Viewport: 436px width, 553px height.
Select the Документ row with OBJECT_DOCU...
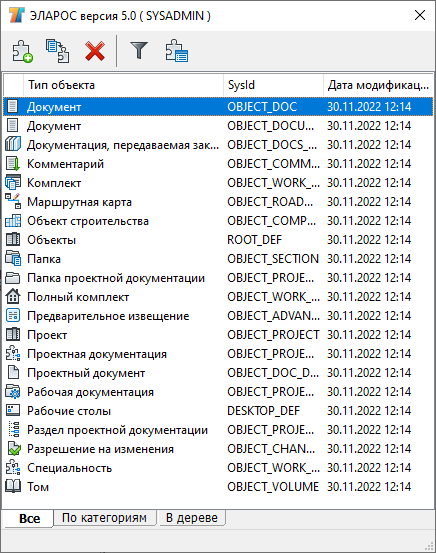tap(218, 126)
